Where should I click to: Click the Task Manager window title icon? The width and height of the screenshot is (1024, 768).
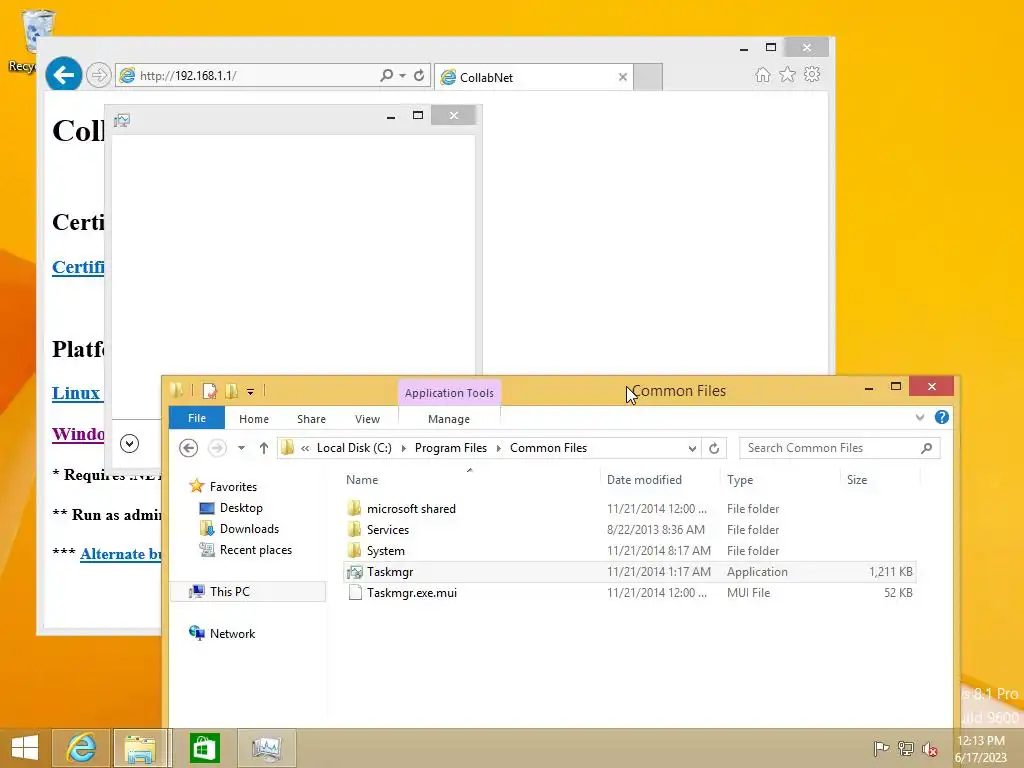(122, 120)
